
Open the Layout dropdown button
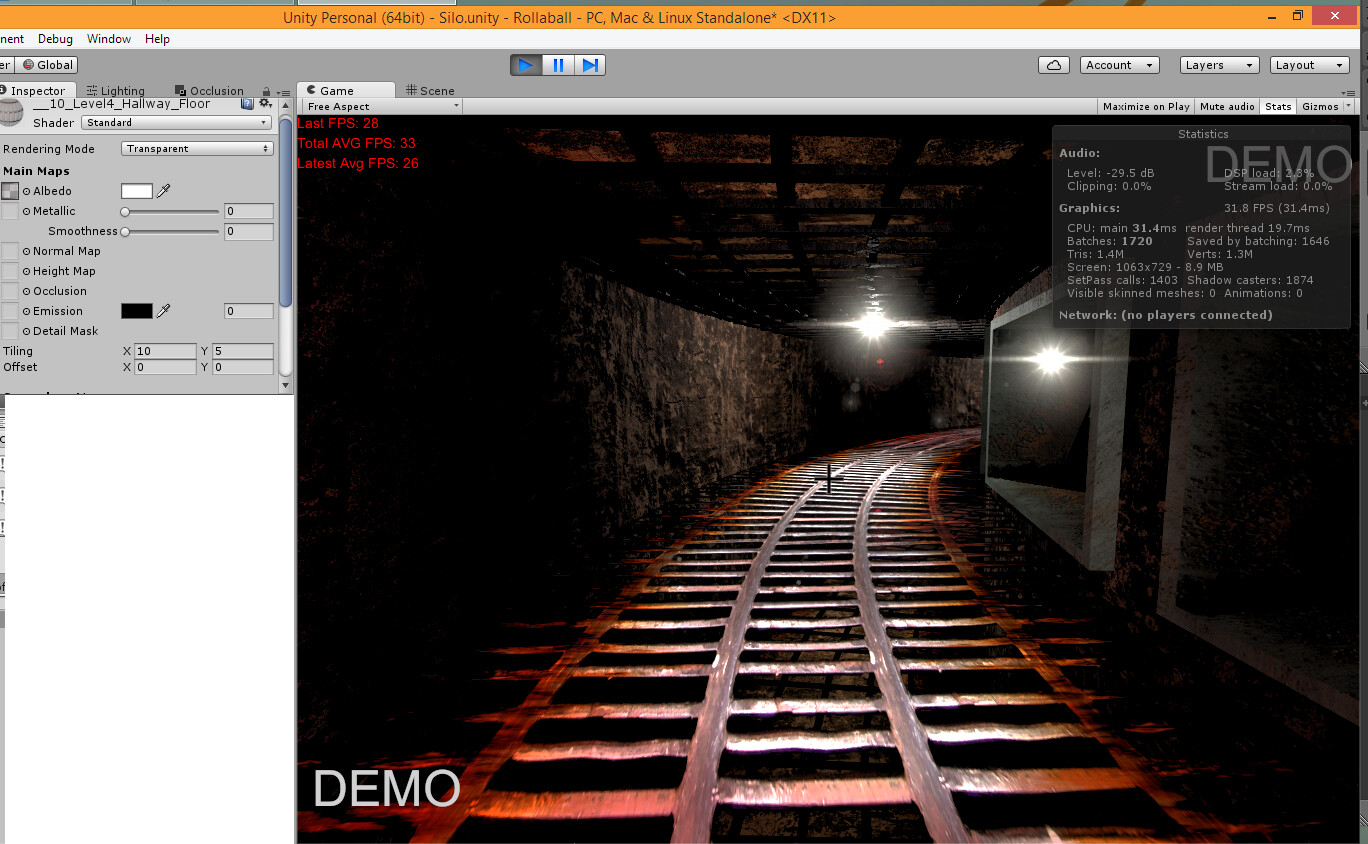[1310, 64]
